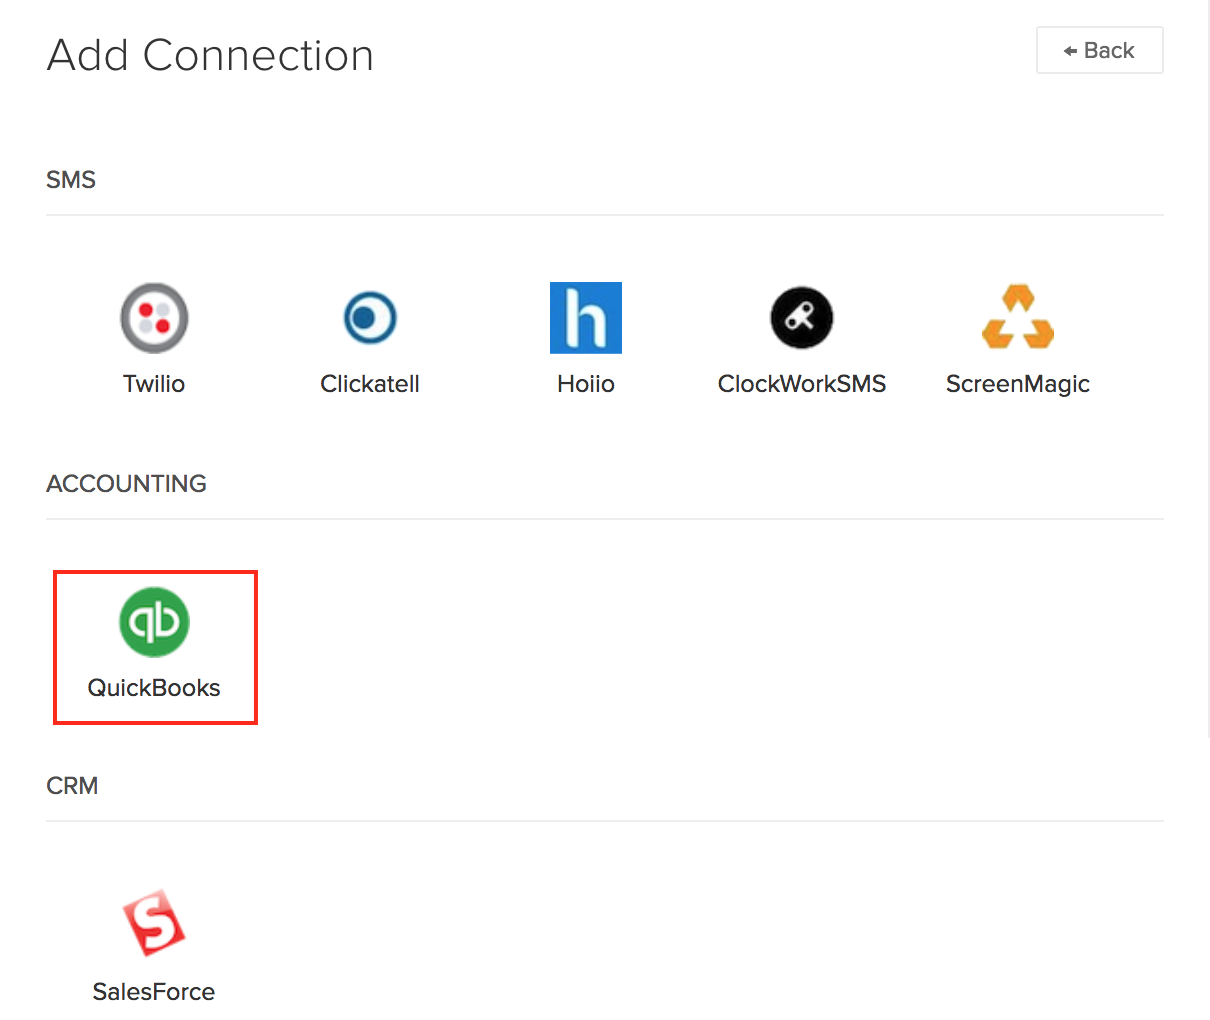
Task: Select the Twilio SMS connection icon
Action: (x=153, y=317)
